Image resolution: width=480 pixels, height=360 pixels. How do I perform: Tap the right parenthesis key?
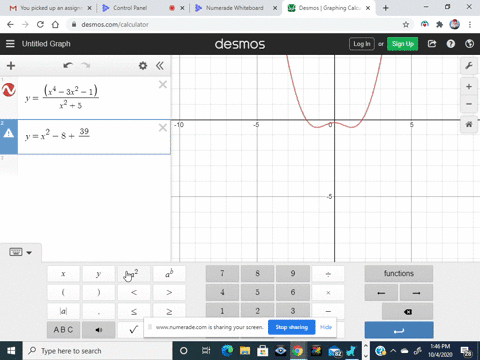[x=99, y=292]
